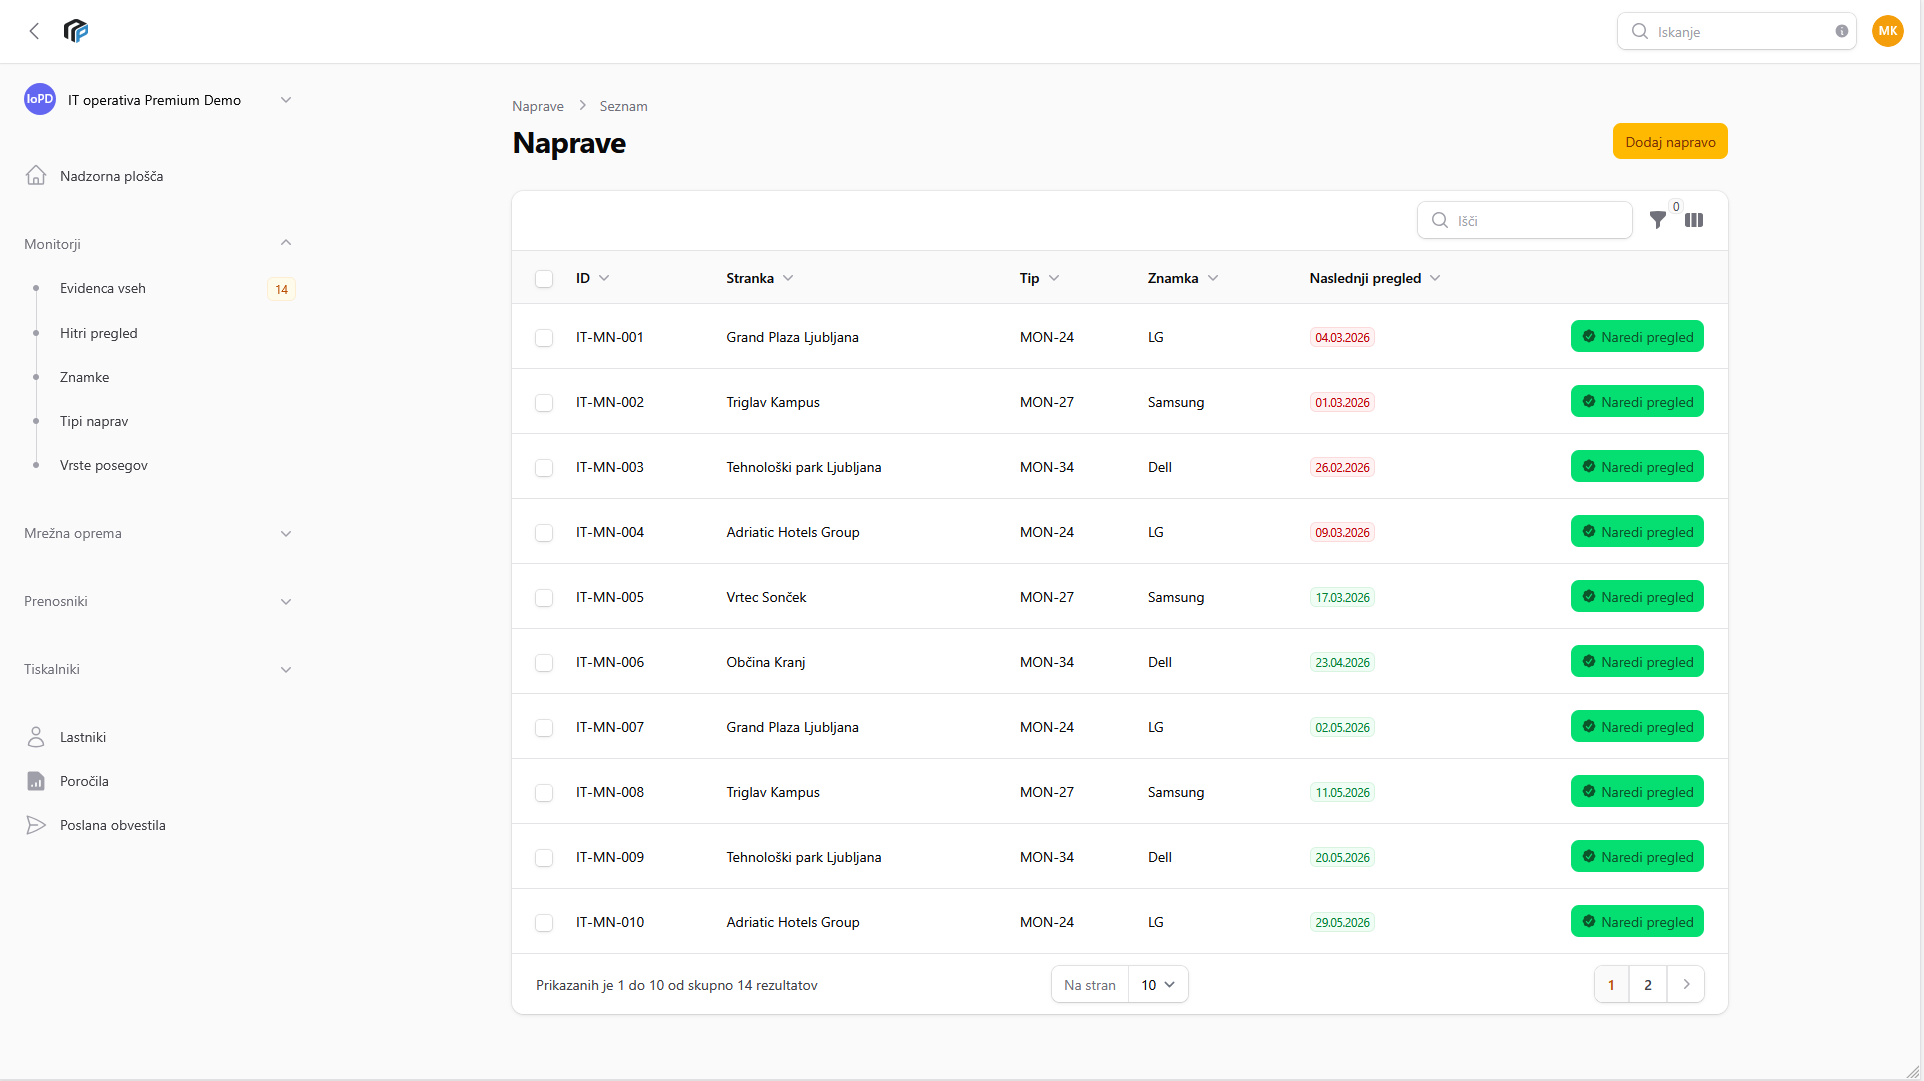Image resolution: width=1924 pixels, height=1081 pixels.
Task: Click Naredi pregled for IT-MN-005
Action: 1636,597
